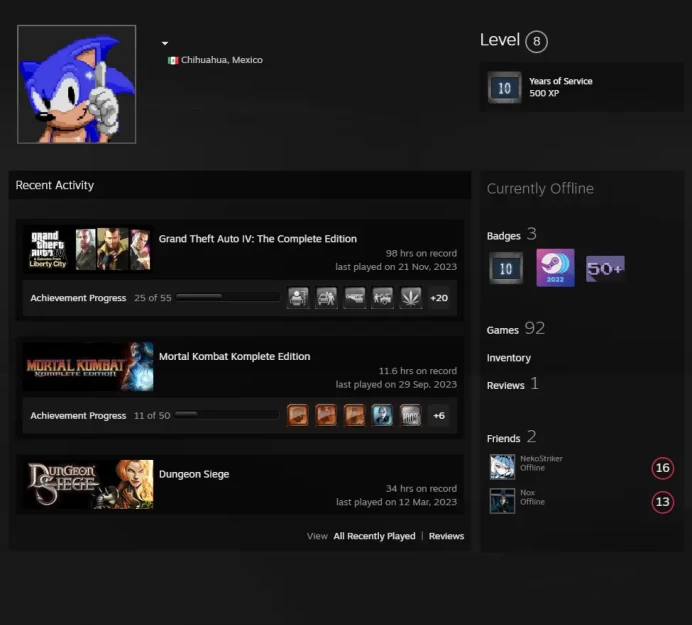The image size is (692, 625).
Task: View GTA IV car theft achievement icon
Action: (x=326, y=297)
